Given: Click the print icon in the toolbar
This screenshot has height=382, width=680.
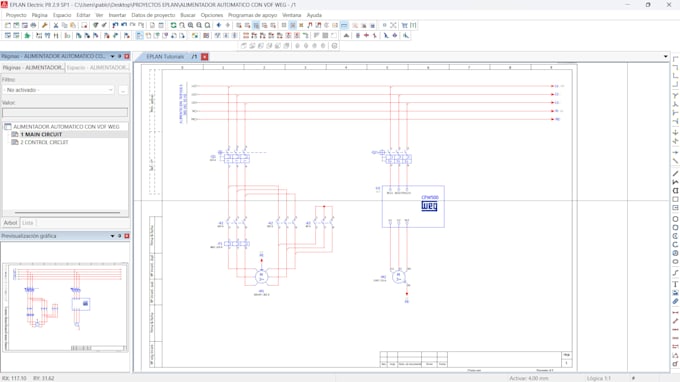Looking at the screenshot, I should point(33,26).
